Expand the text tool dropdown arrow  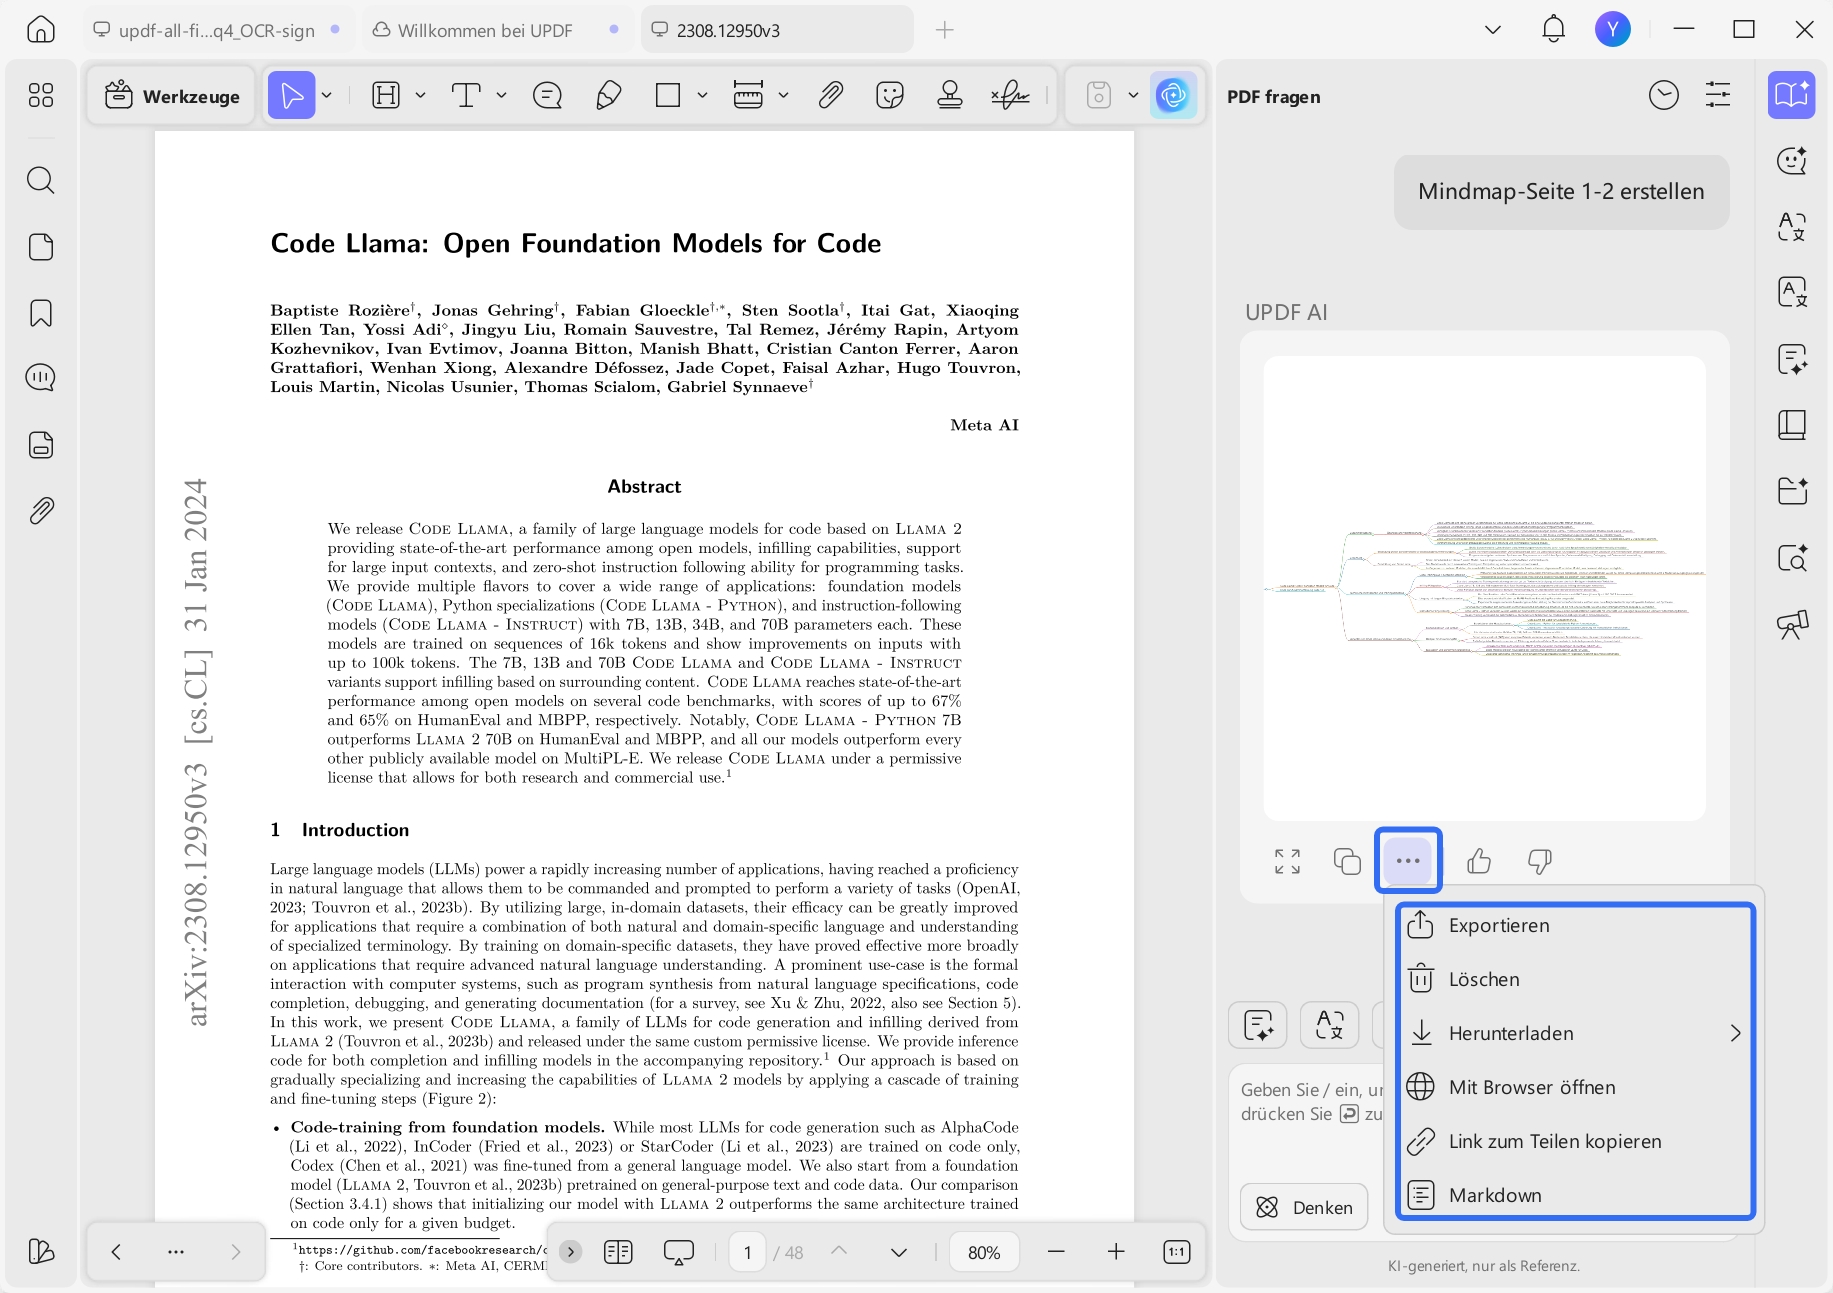[x=501, y=96]
